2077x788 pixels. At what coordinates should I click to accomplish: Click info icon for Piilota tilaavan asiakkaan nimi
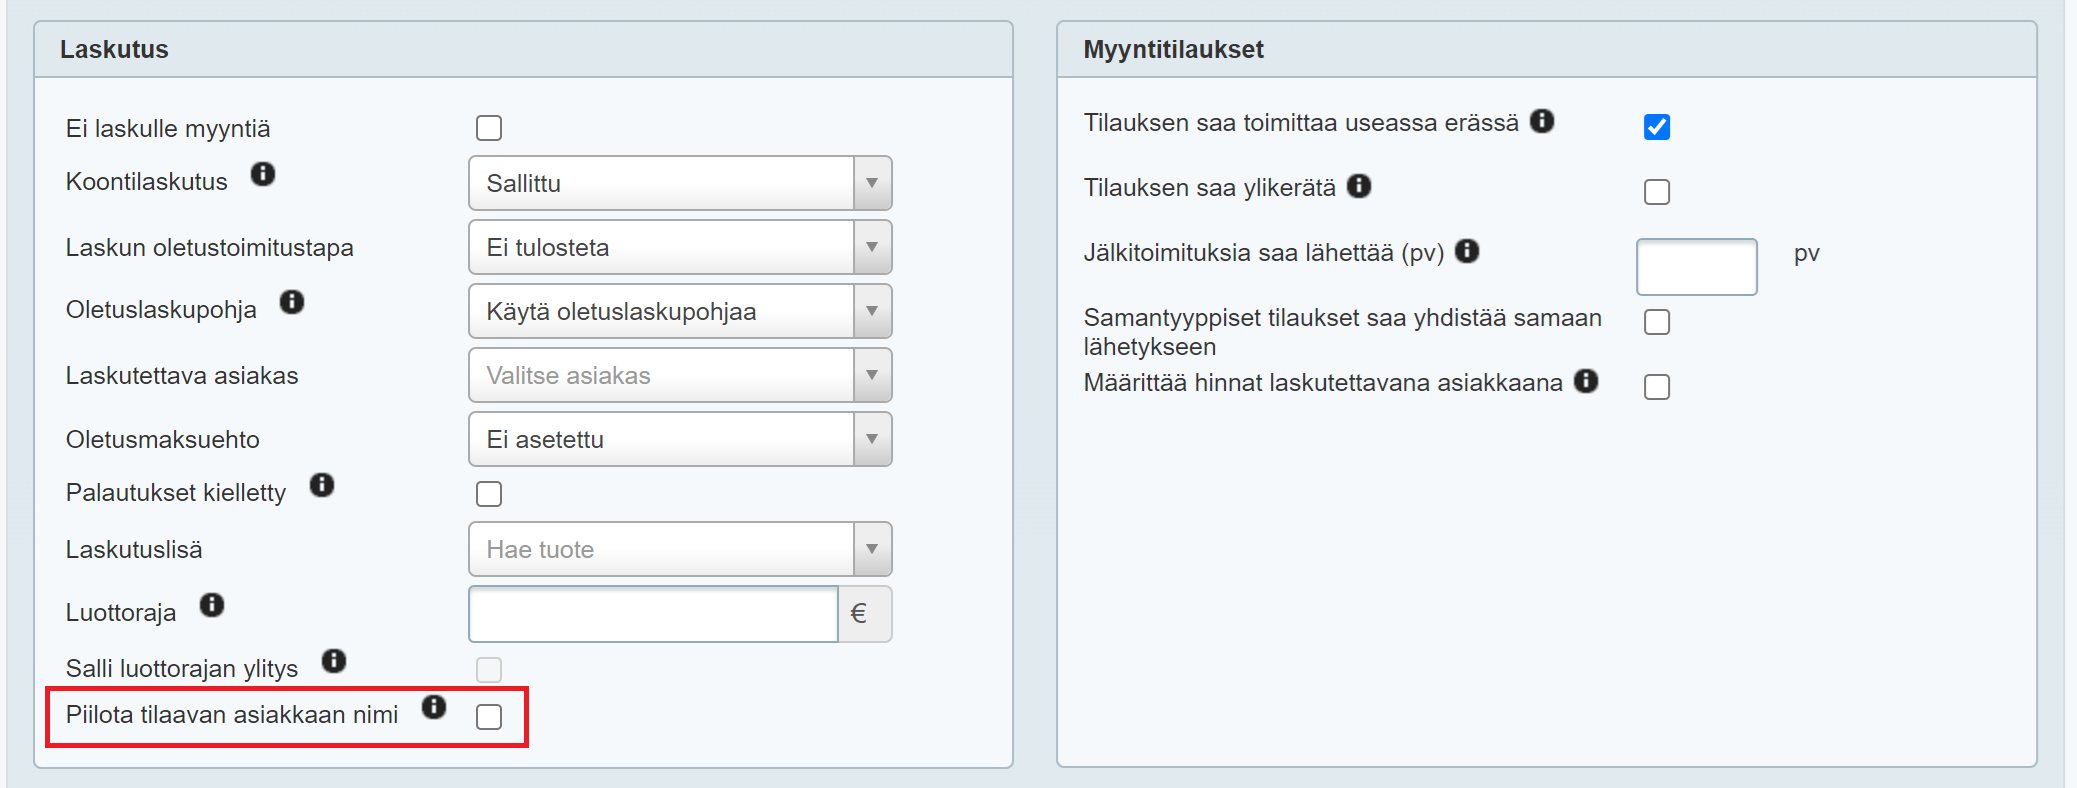434,707
